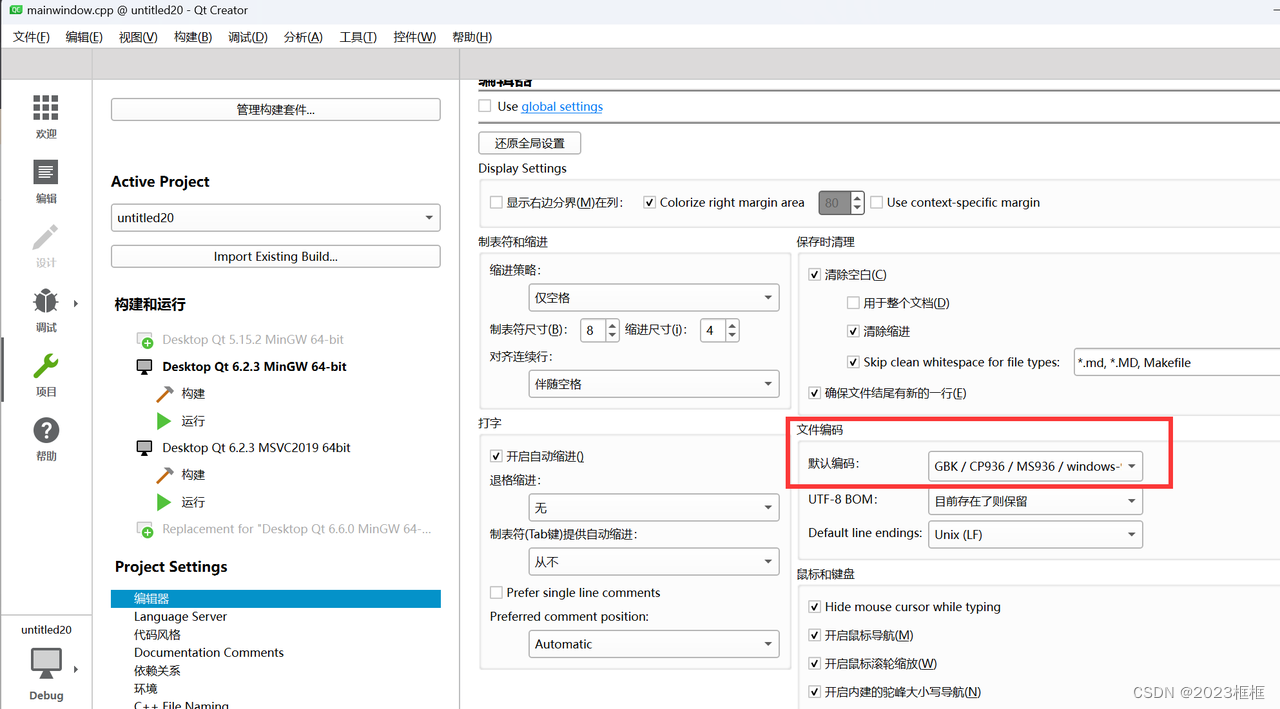The width and height of the screenshot is (1280, 709).
Task: Click the 管理构建套件... button
Action: [275, 109]
